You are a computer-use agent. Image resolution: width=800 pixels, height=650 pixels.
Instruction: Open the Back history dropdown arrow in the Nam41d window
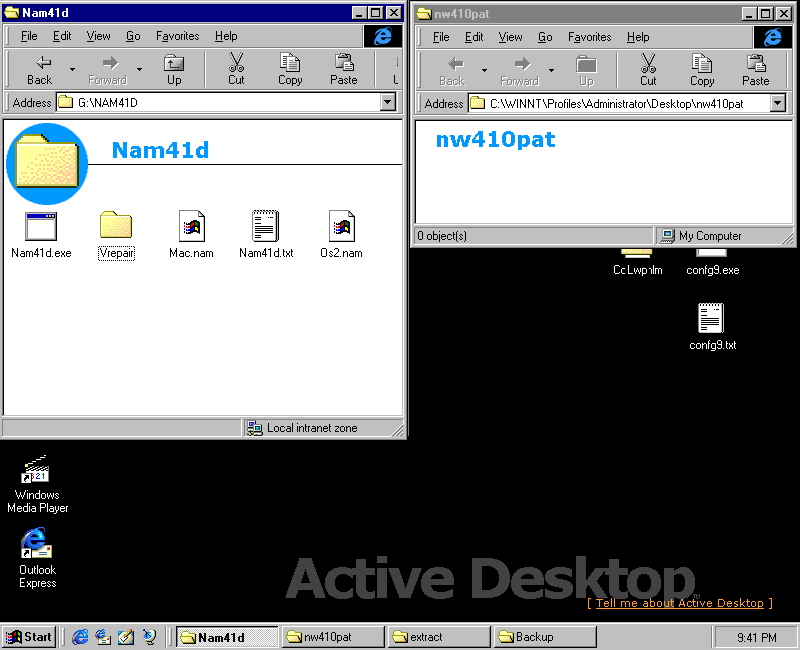point(72,70)
